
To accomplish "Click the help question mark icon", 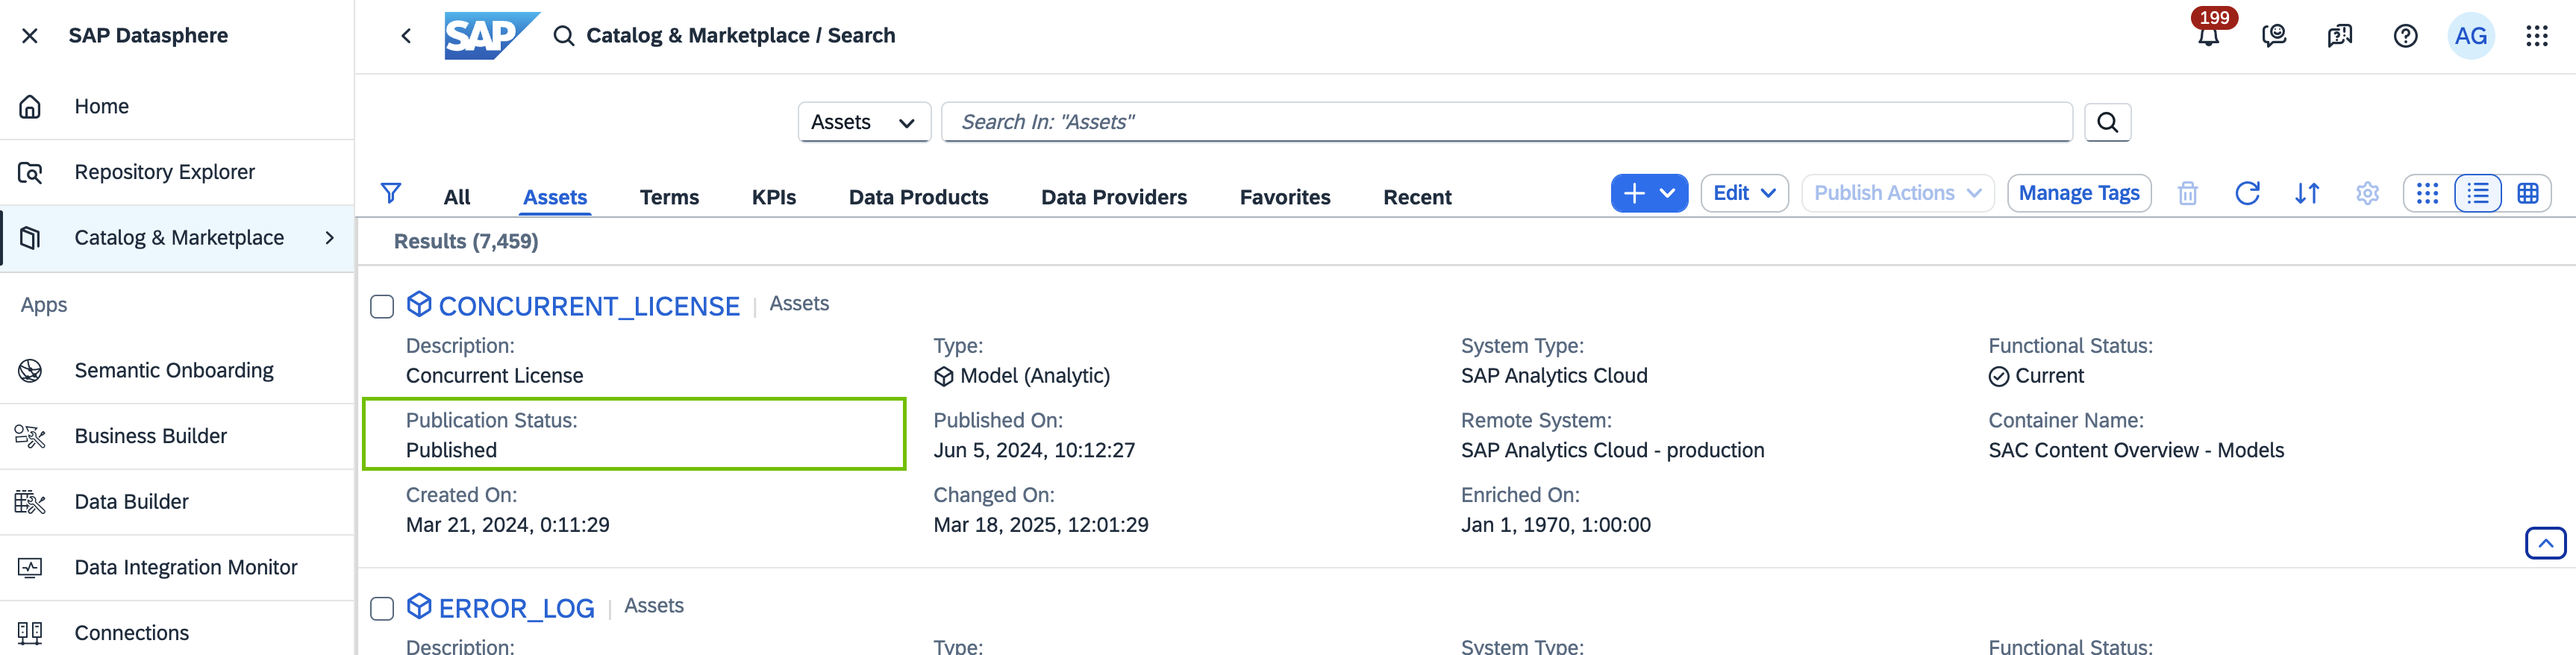I will click(2405, 37).
